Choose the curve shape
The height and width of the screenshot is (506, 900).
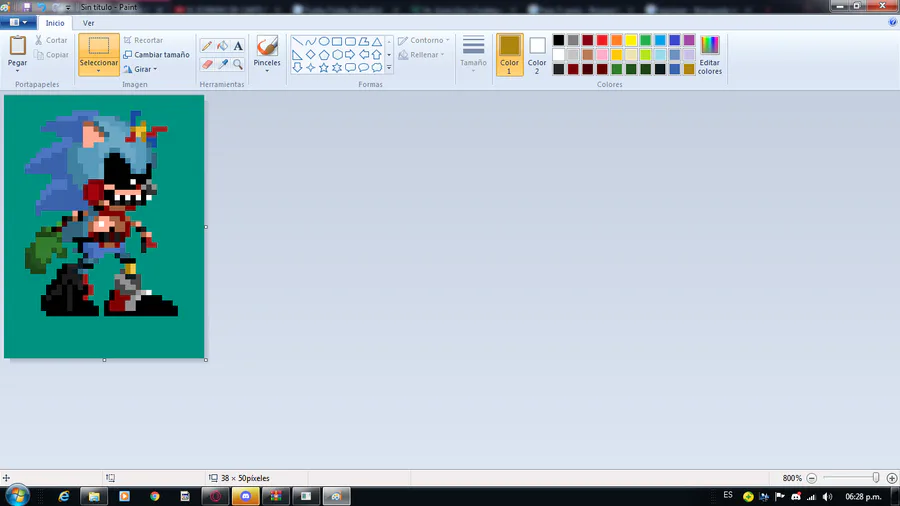coord(311,41)
